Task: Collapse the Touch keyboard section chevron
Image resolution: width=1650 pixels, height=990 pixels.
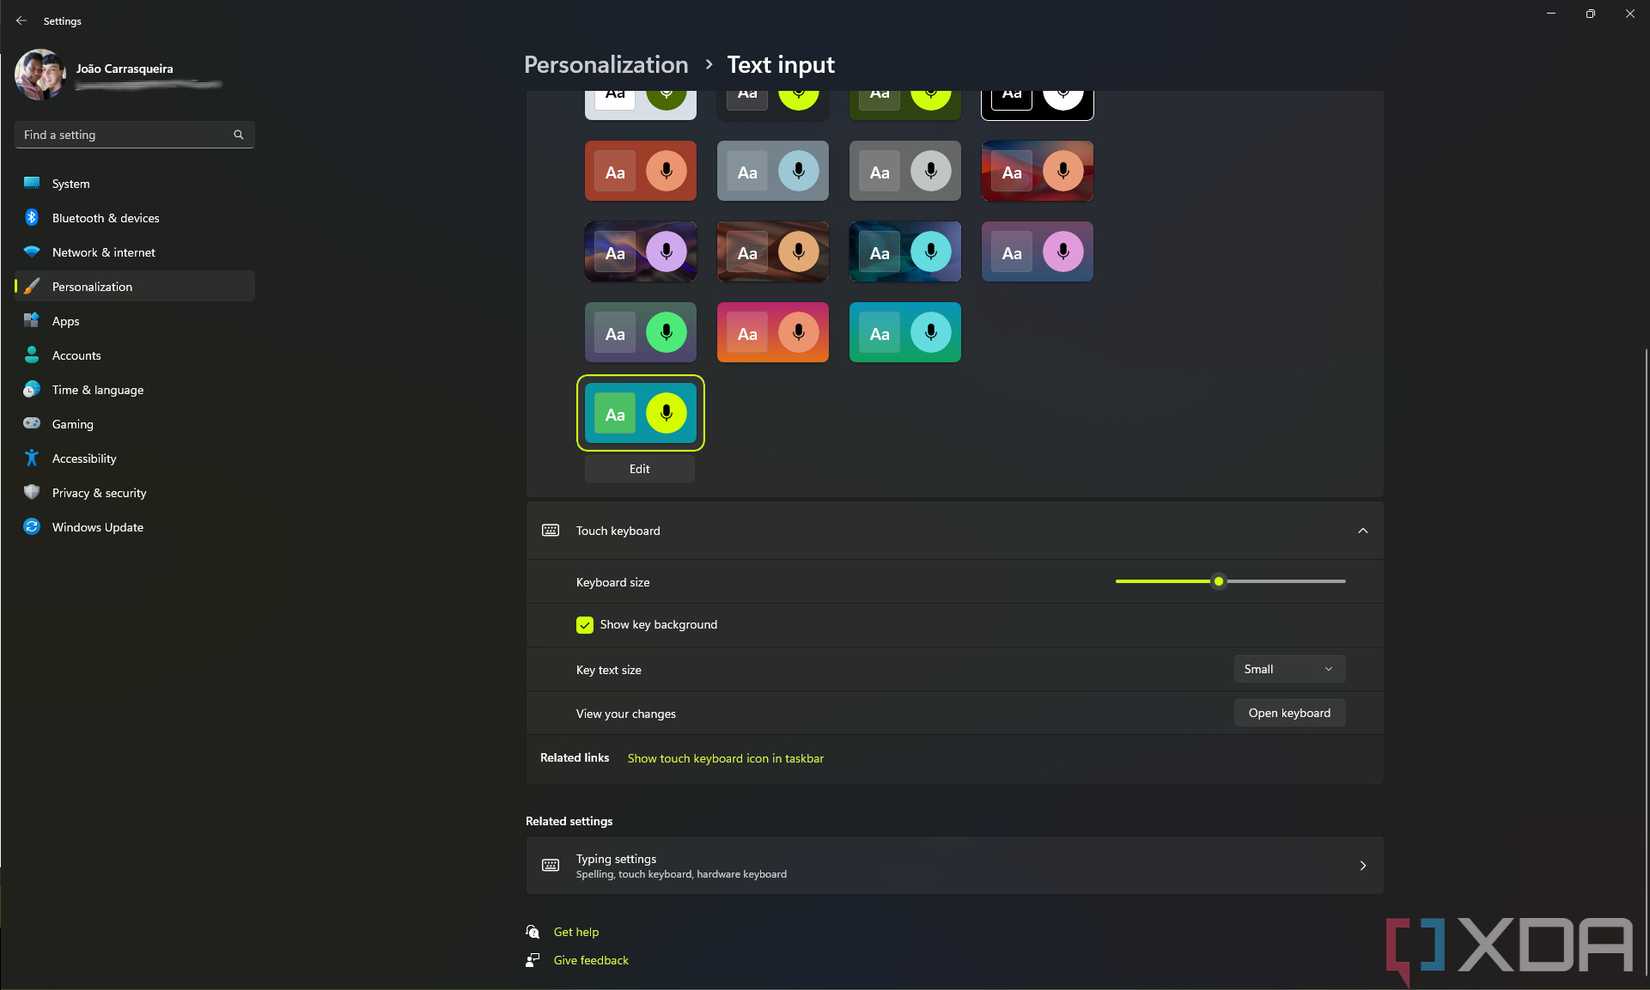Action: click(1363, 531)
